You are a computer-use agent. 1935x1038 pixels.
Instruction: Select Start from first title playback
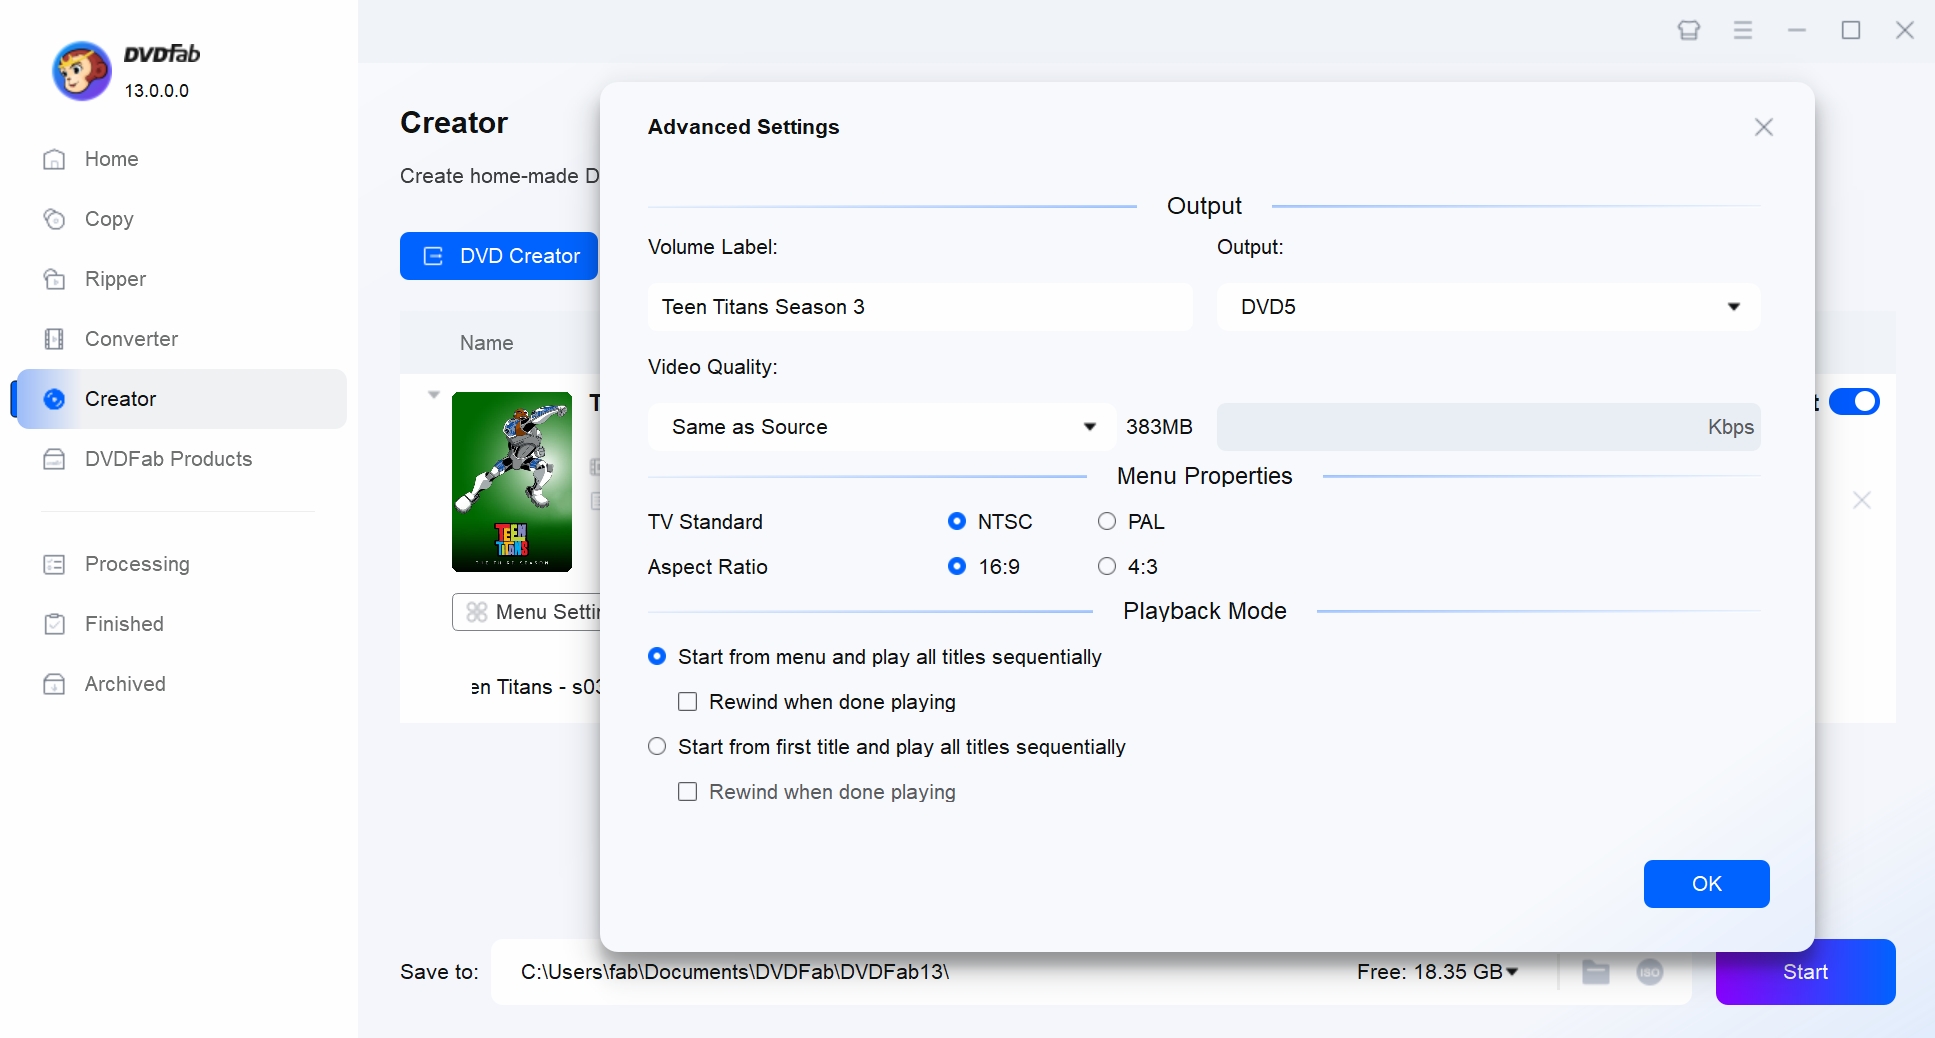[x=657, y=747]
